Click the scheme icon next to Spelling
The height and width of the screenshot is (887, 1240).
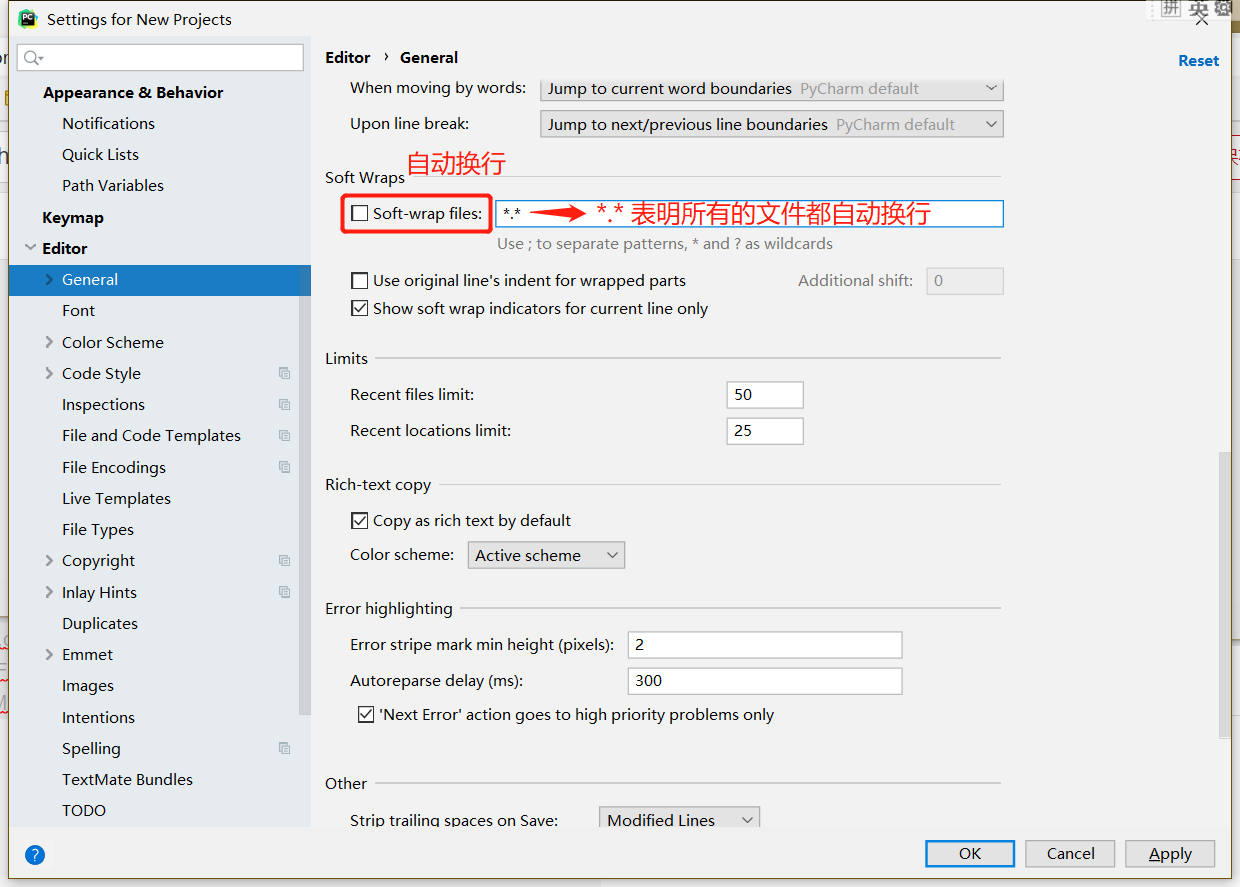point(284,748)
